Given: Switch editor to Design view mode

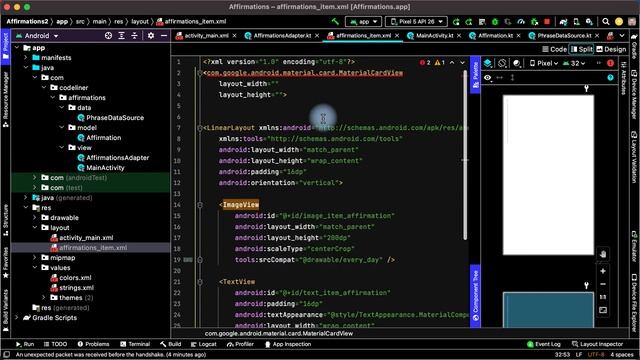Looking at the screenshot, I should click(611, 49).
